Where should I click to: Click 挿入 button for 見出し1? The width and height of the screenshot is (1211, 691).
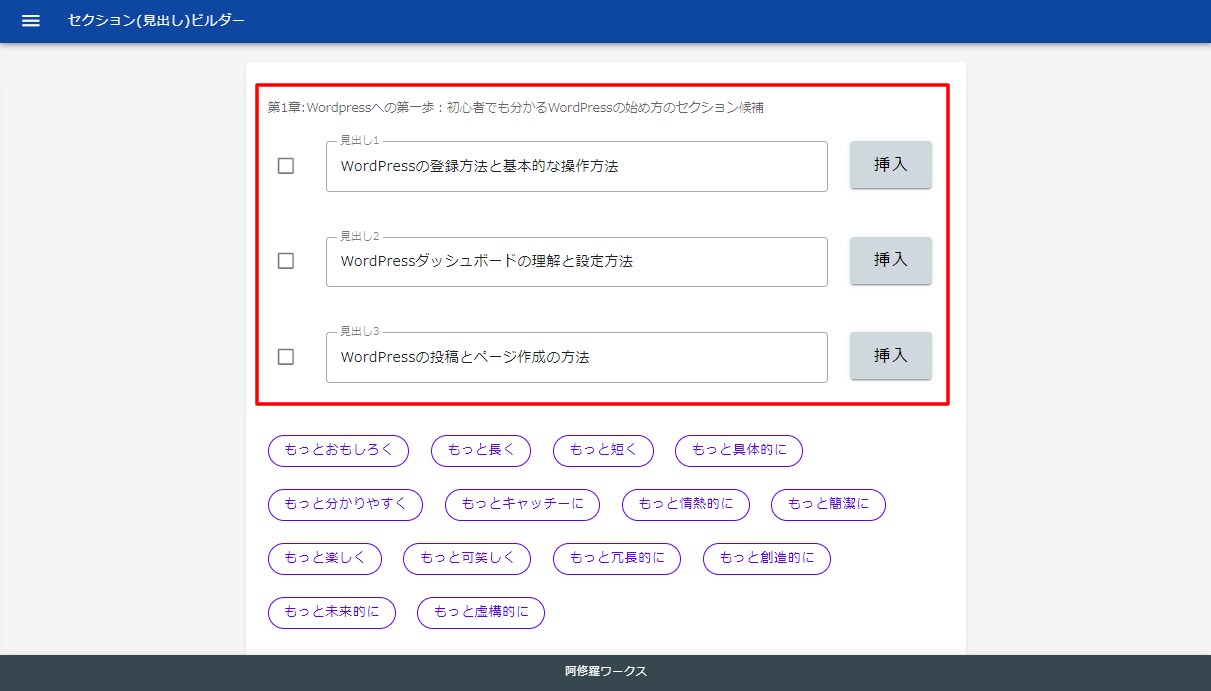click(x=891, y=165)
